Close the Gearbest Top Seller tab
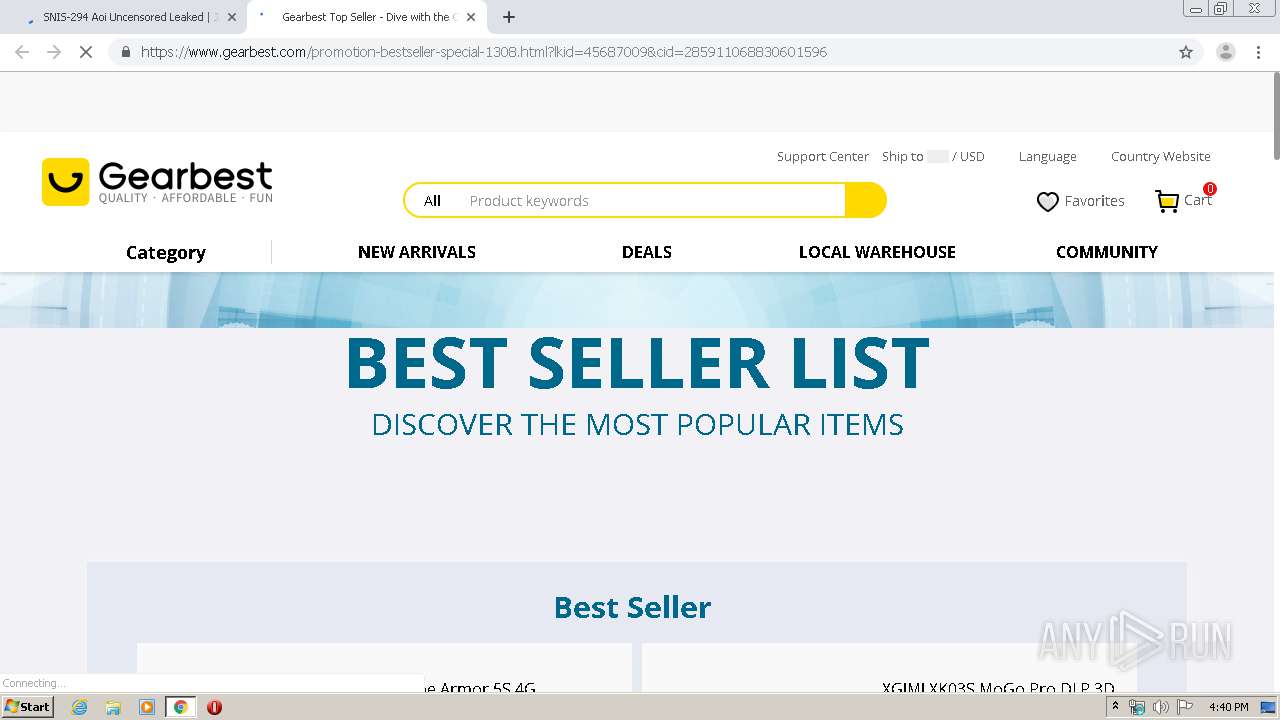This screenshot has height=720, width=1280. coord(471,17)
